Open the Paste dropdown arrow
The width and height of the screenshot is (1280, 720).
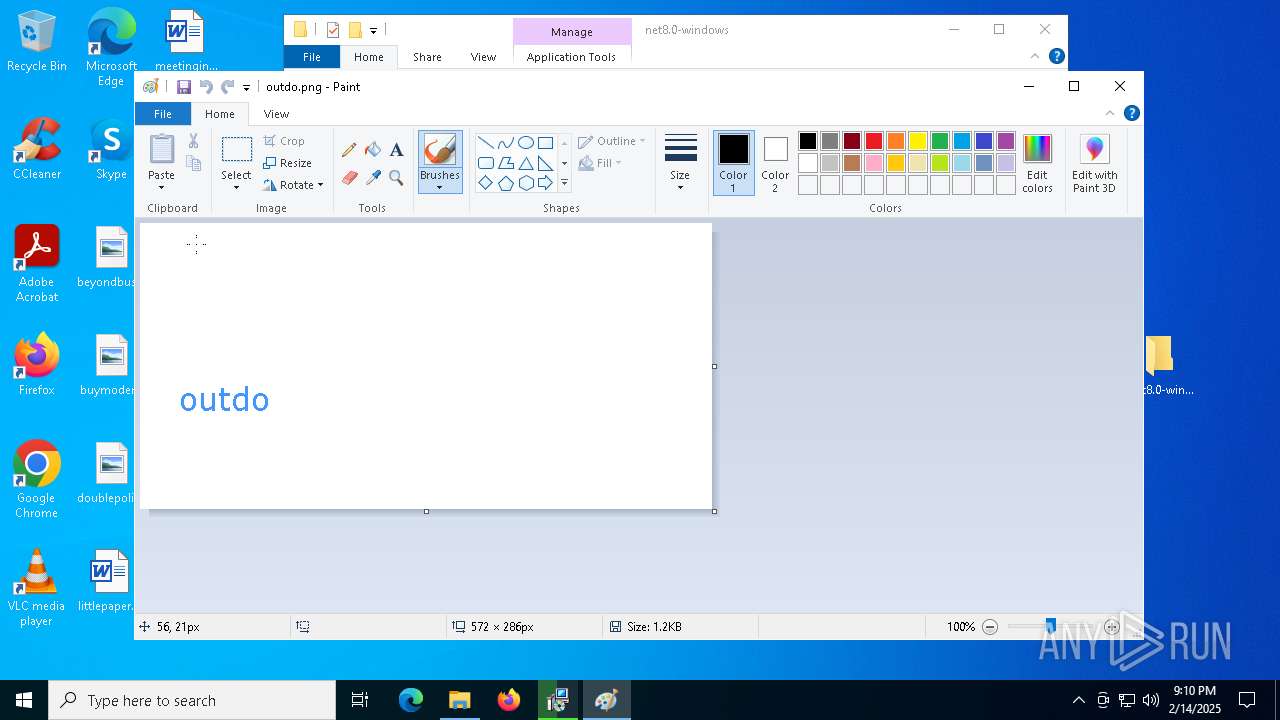click(x=161, y=187)
